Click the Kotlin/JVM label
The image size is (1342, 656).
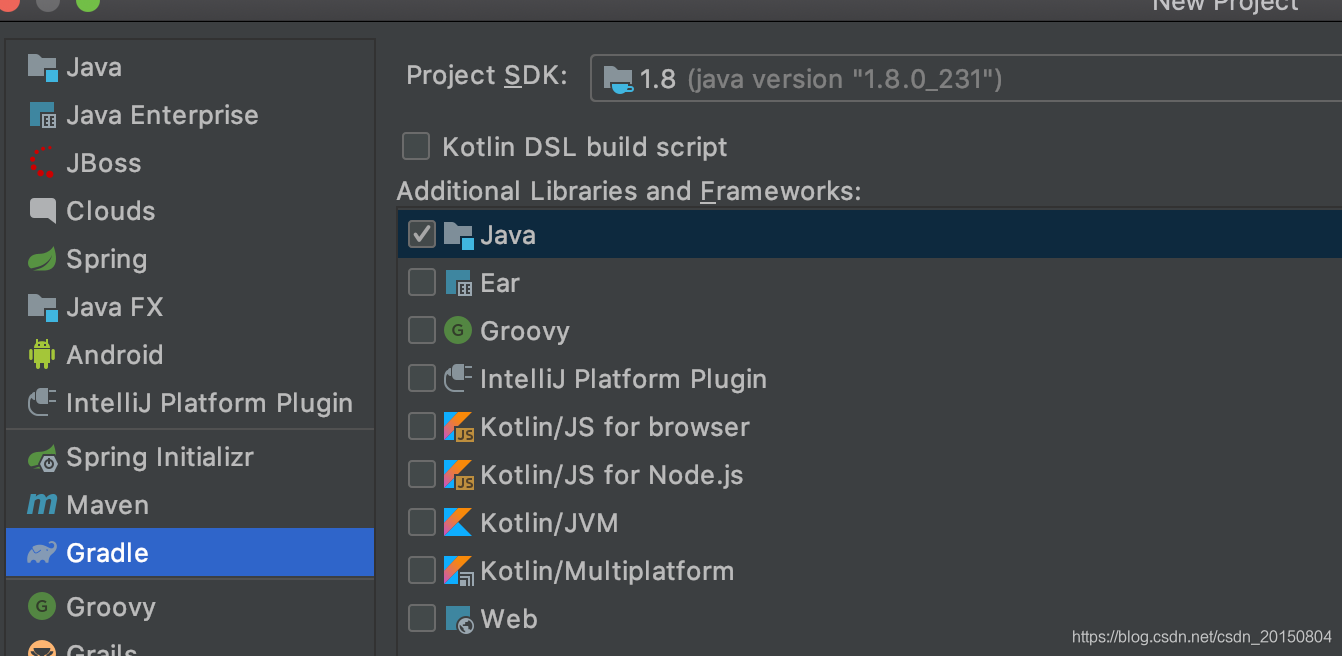pyautogui.click(x=549, y=523)
